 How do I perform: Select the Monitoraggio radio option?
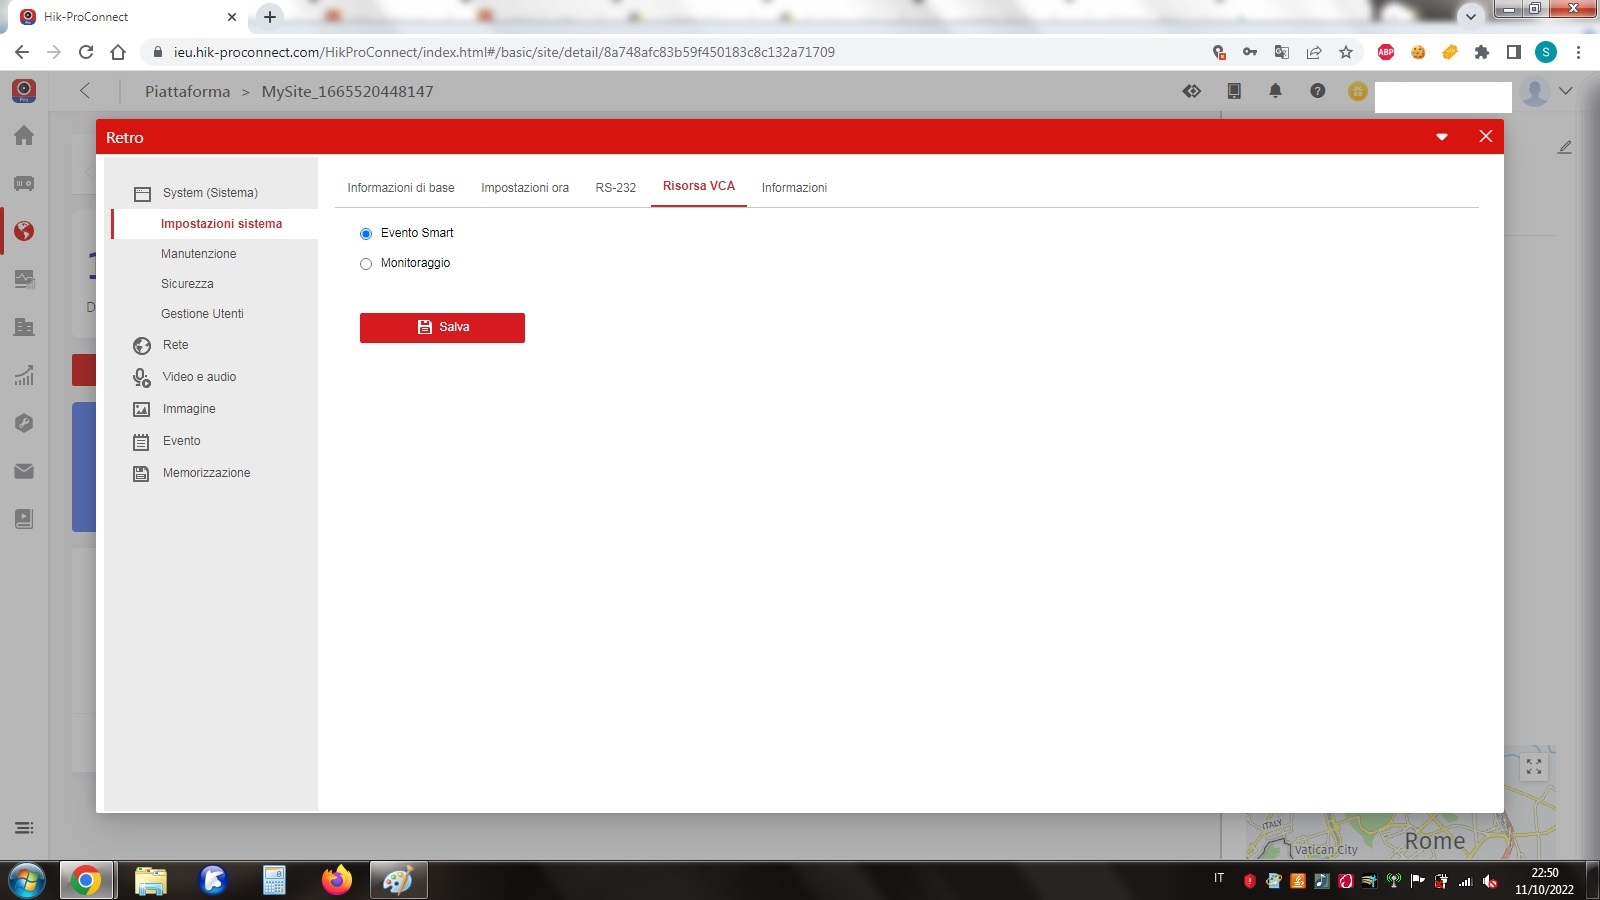point(366,264)
